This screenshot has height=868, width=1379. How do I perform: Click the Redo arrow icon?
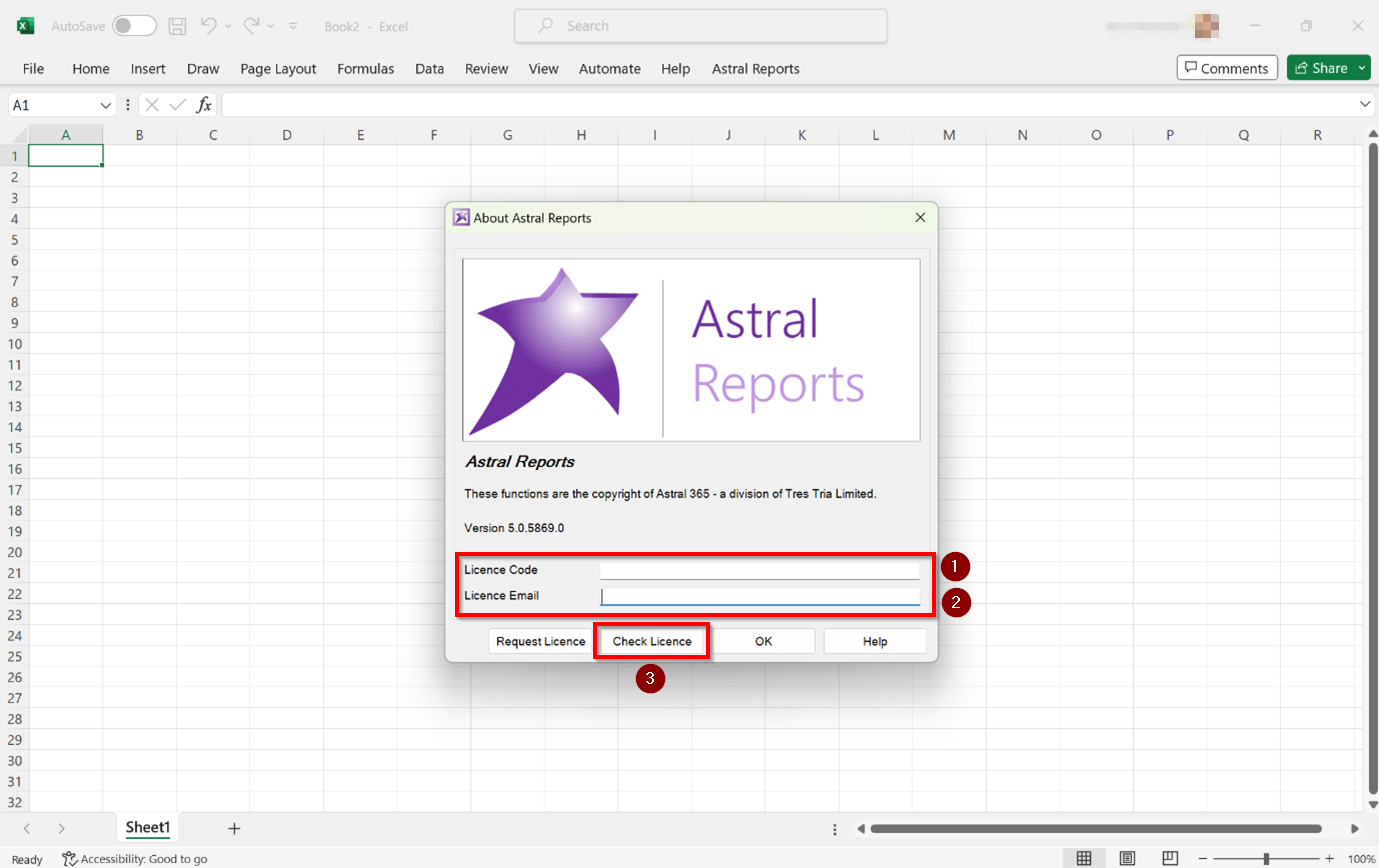pos(252,26)
